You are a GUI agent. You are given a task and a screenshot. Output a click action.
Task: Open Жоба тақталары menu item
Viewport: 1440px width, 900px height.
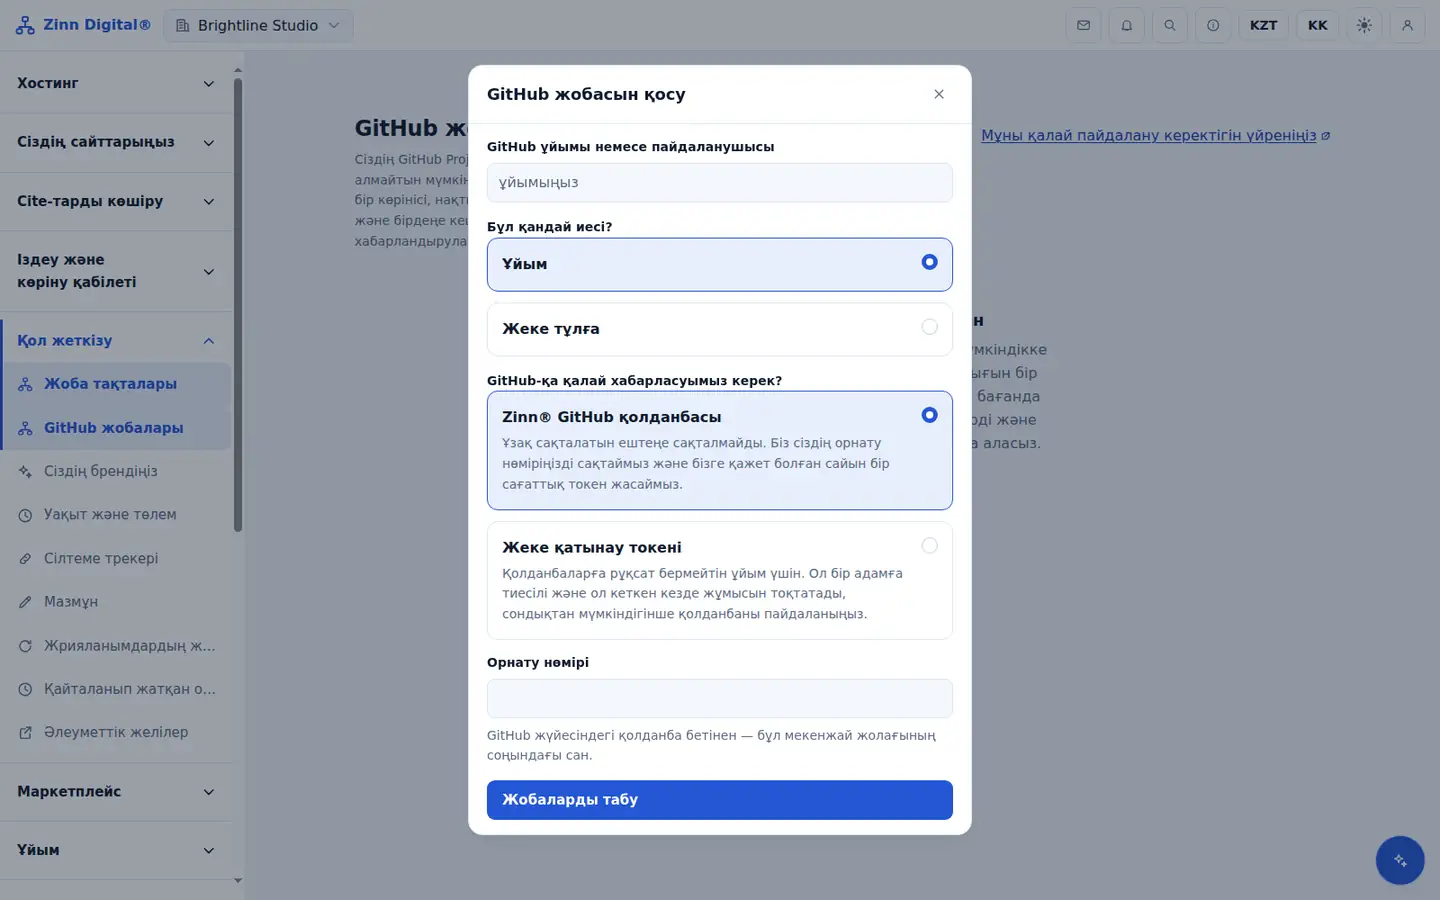116,384
